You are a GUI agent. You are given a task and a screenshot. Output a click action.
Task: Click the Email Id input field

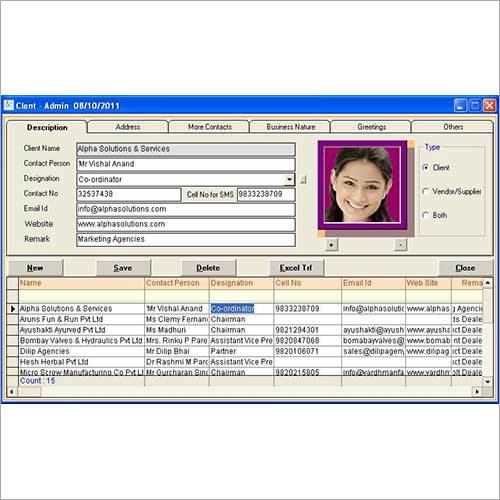[186, 209]
